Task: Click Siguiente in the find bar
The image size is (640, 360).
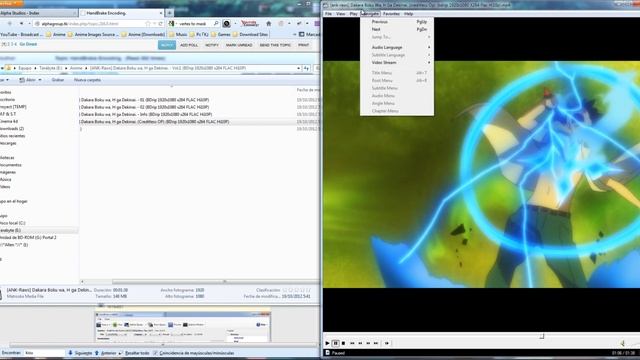Action: (80, 353)
